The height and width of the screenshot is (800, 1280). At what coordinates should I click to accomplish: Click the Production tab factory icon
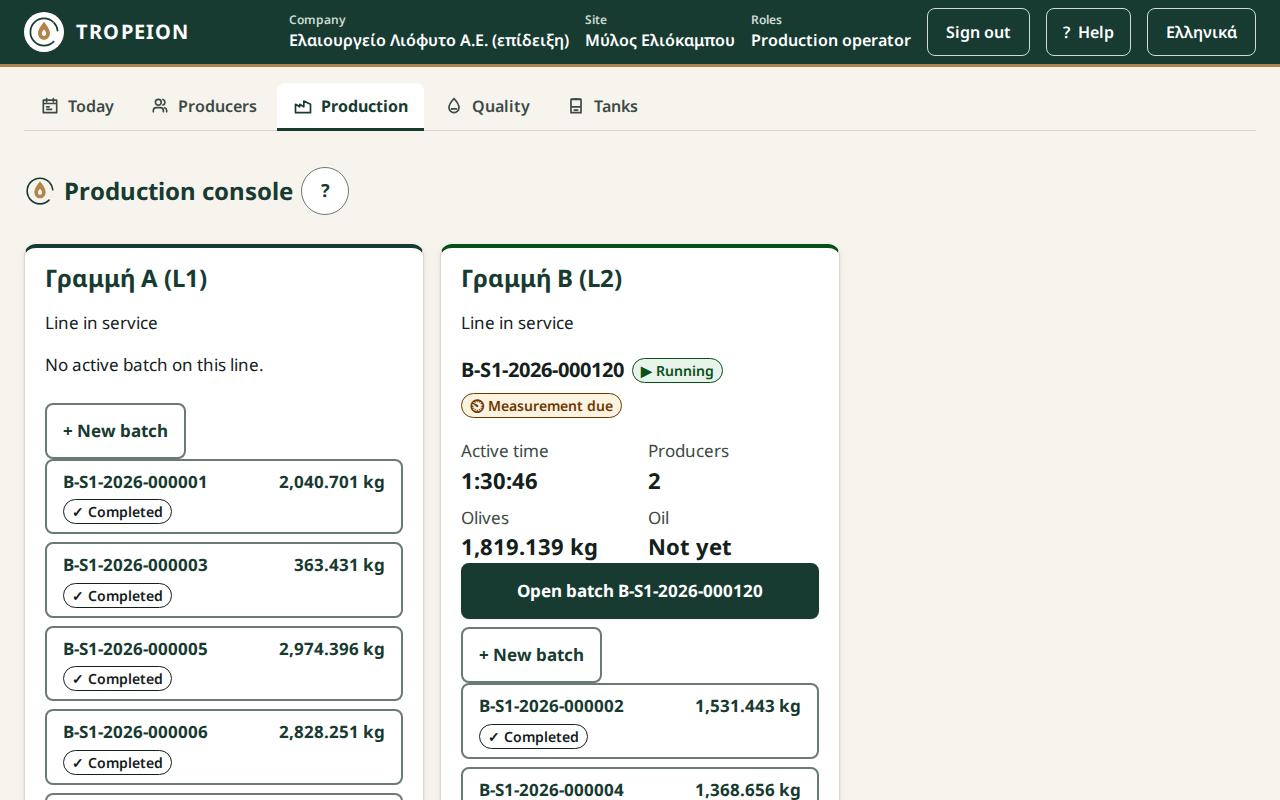(303, 106)
